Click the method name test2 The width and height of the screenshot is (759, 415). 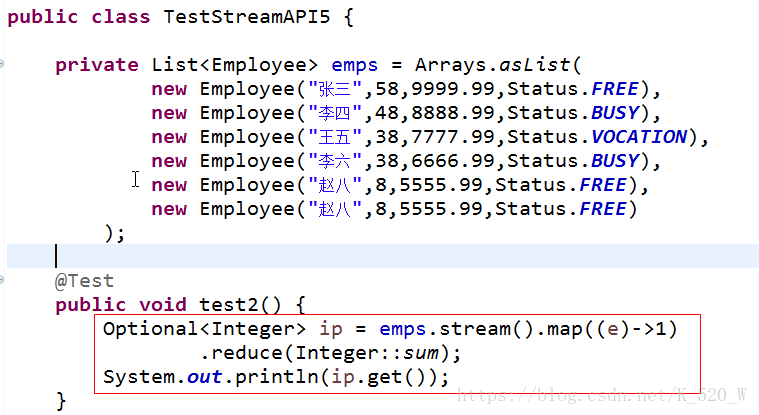[x=228, y=305]
